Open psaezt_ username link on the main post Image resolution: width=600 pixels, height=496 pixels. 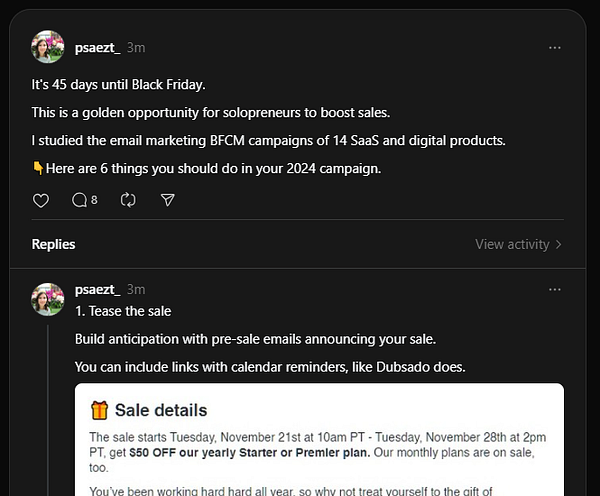[x=97, y=47]
